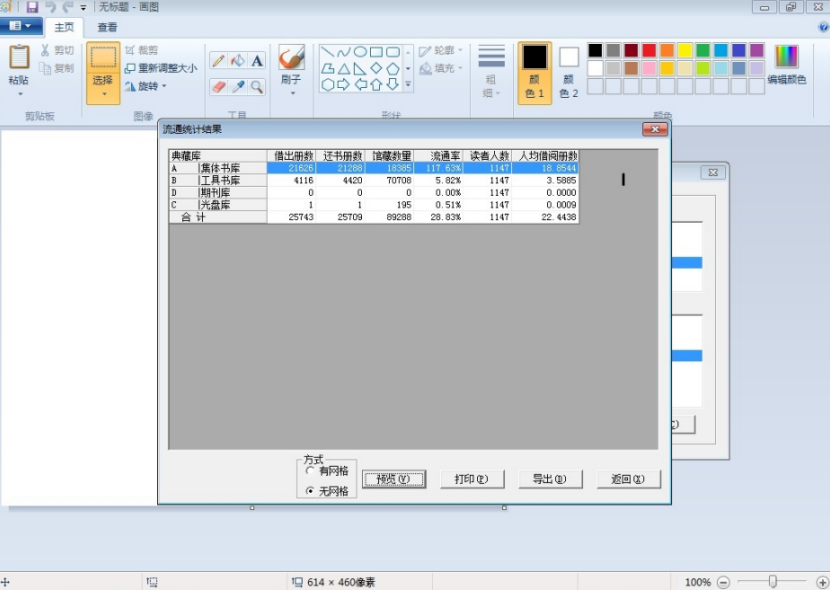831x591 pixels.
Task: Expand the 旋转 (Rotate) dropdown
Action: [x=164, y=86]
